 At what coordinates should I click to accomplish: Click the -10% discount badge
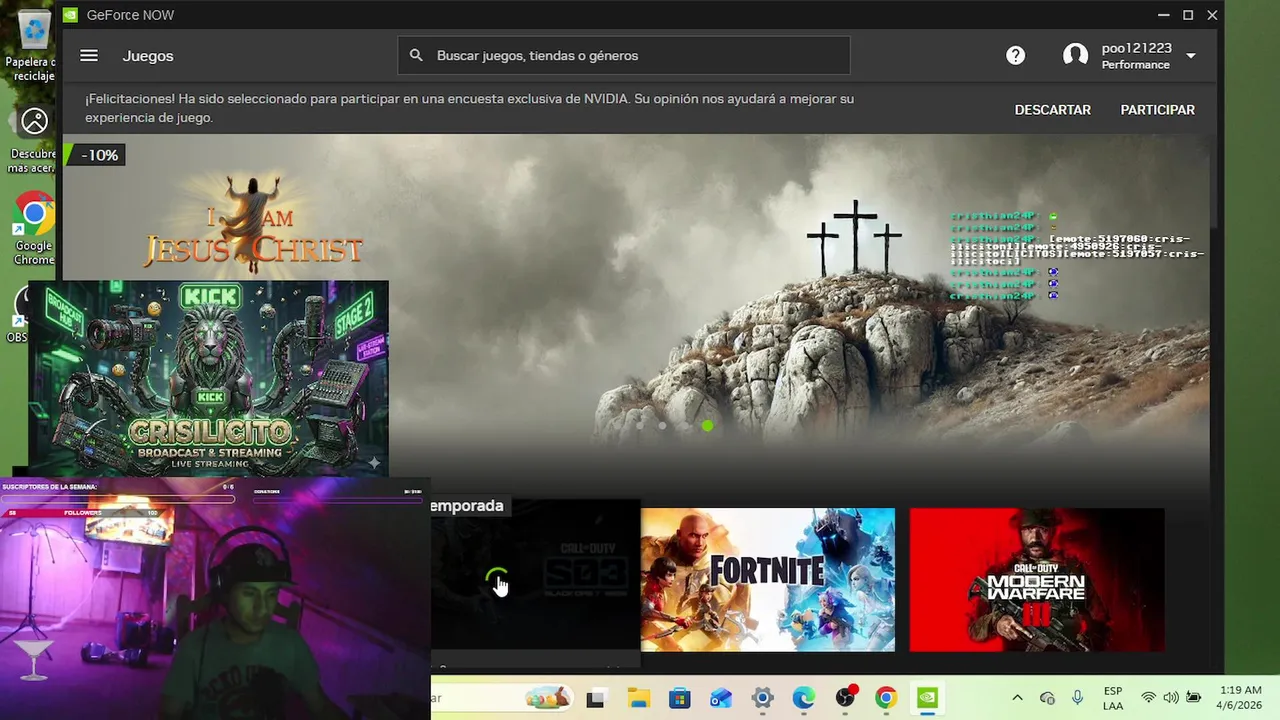[94, 155]
